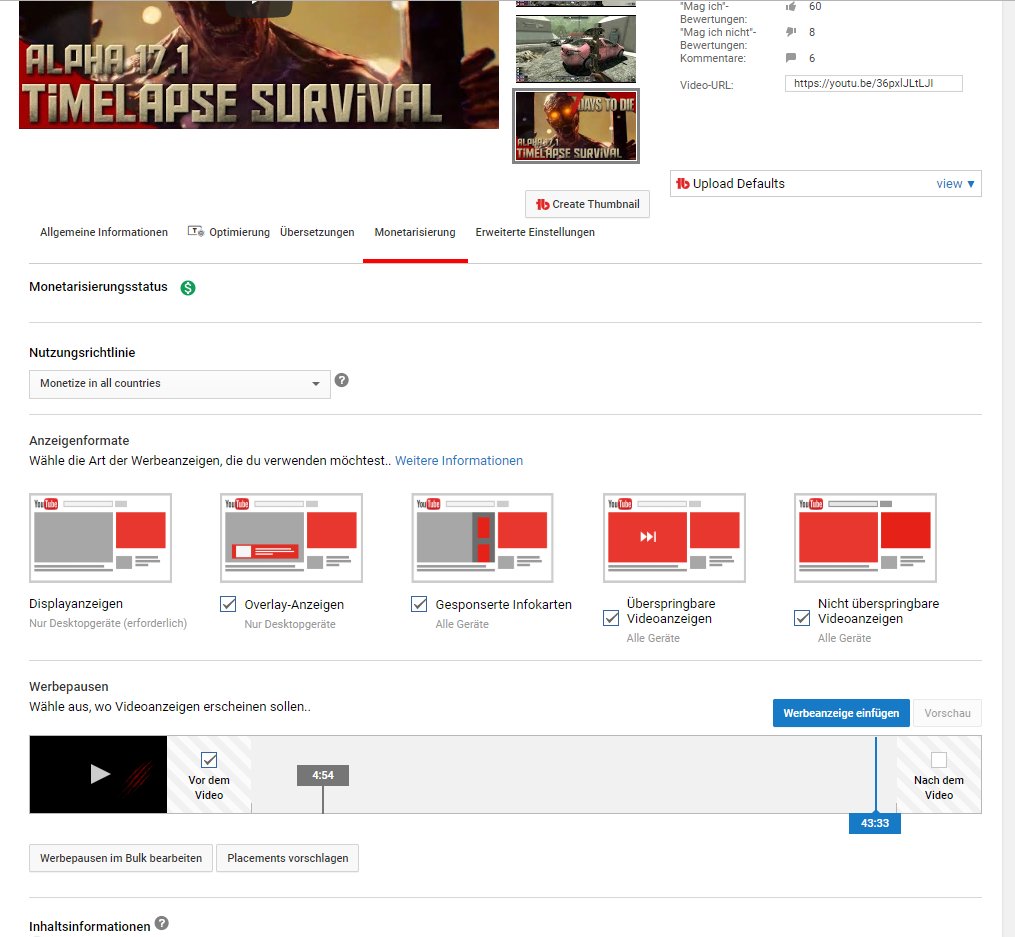Open the Erweiterte Einstellungen tab

(x=535, y=232)
